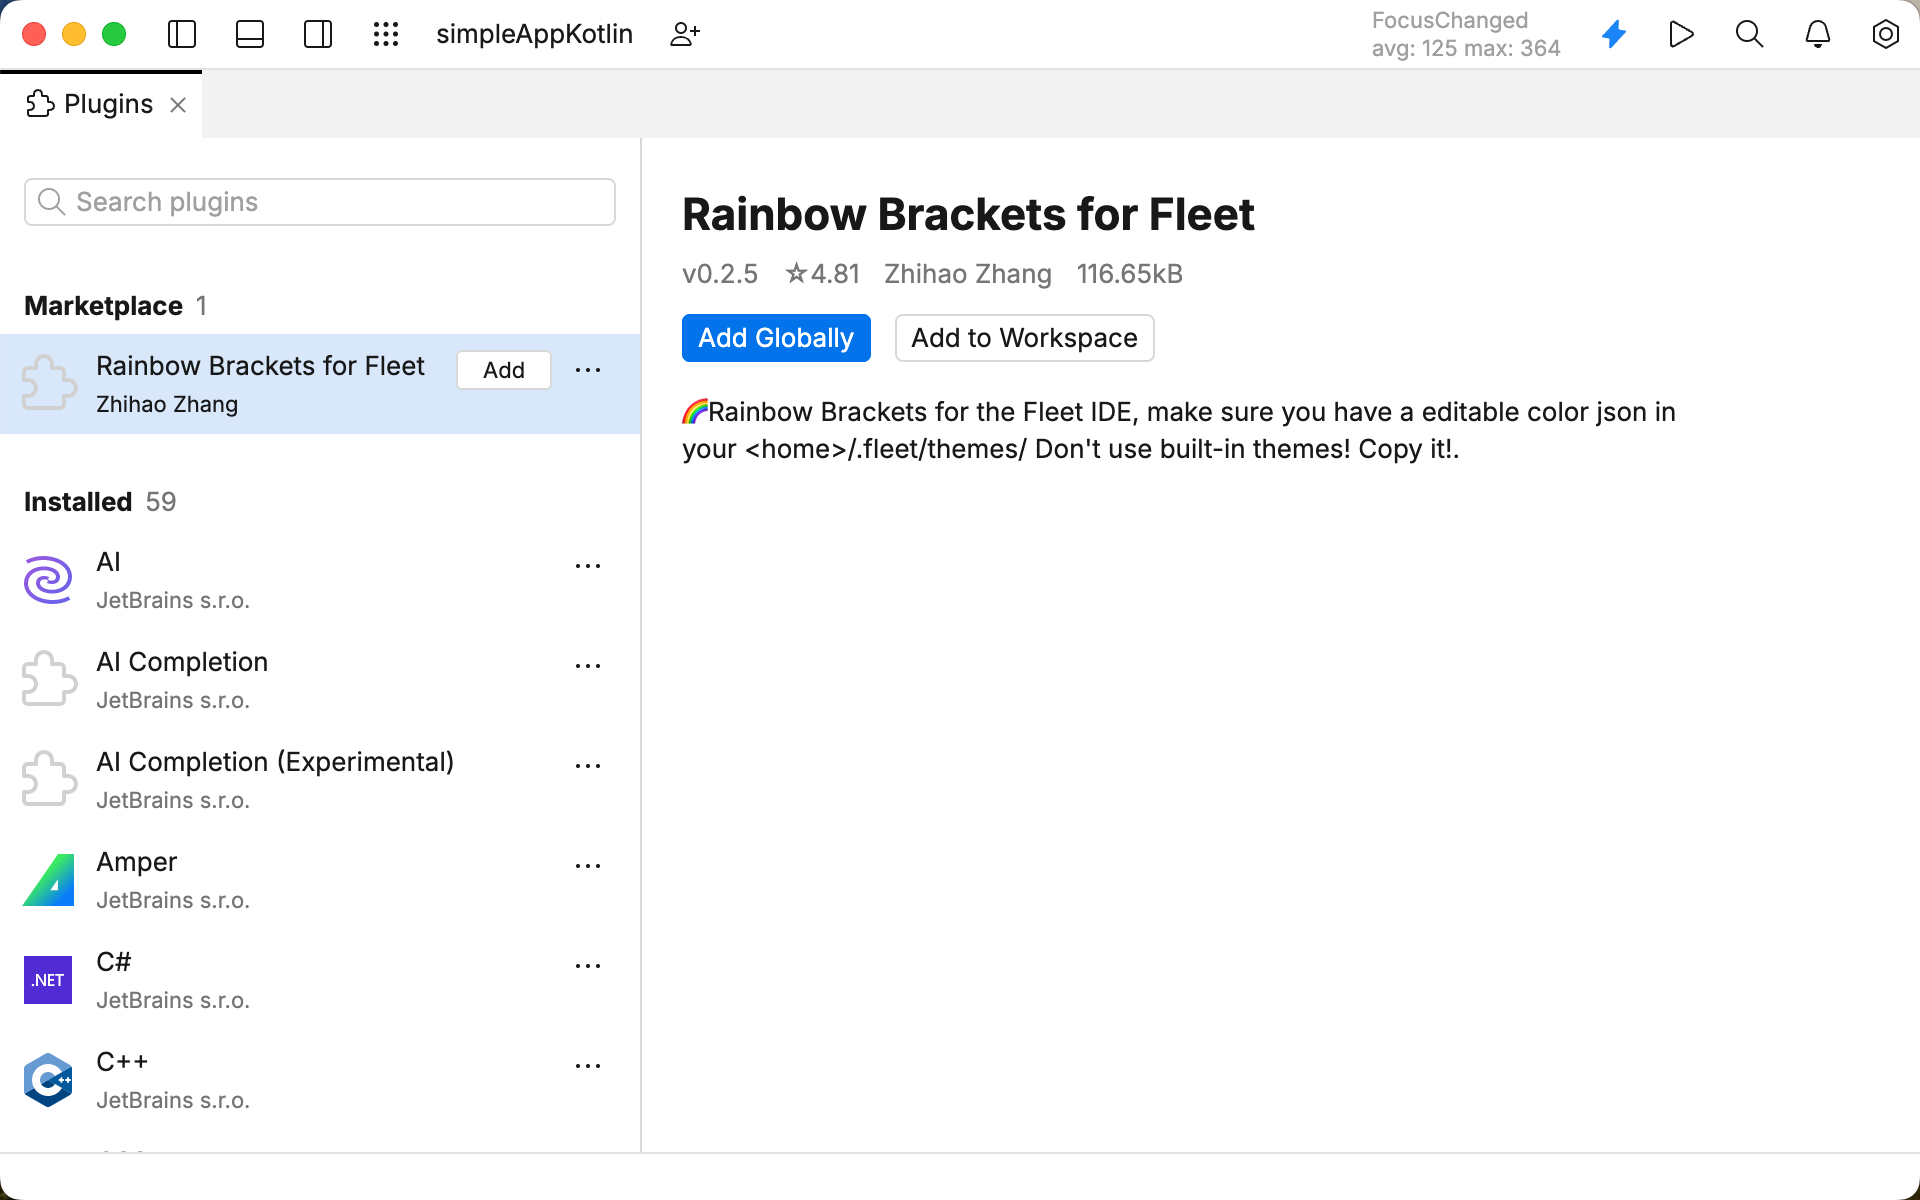Click Add to Workspace button
This screenshot has height=1200, width=1920.
pos(1024,338)
